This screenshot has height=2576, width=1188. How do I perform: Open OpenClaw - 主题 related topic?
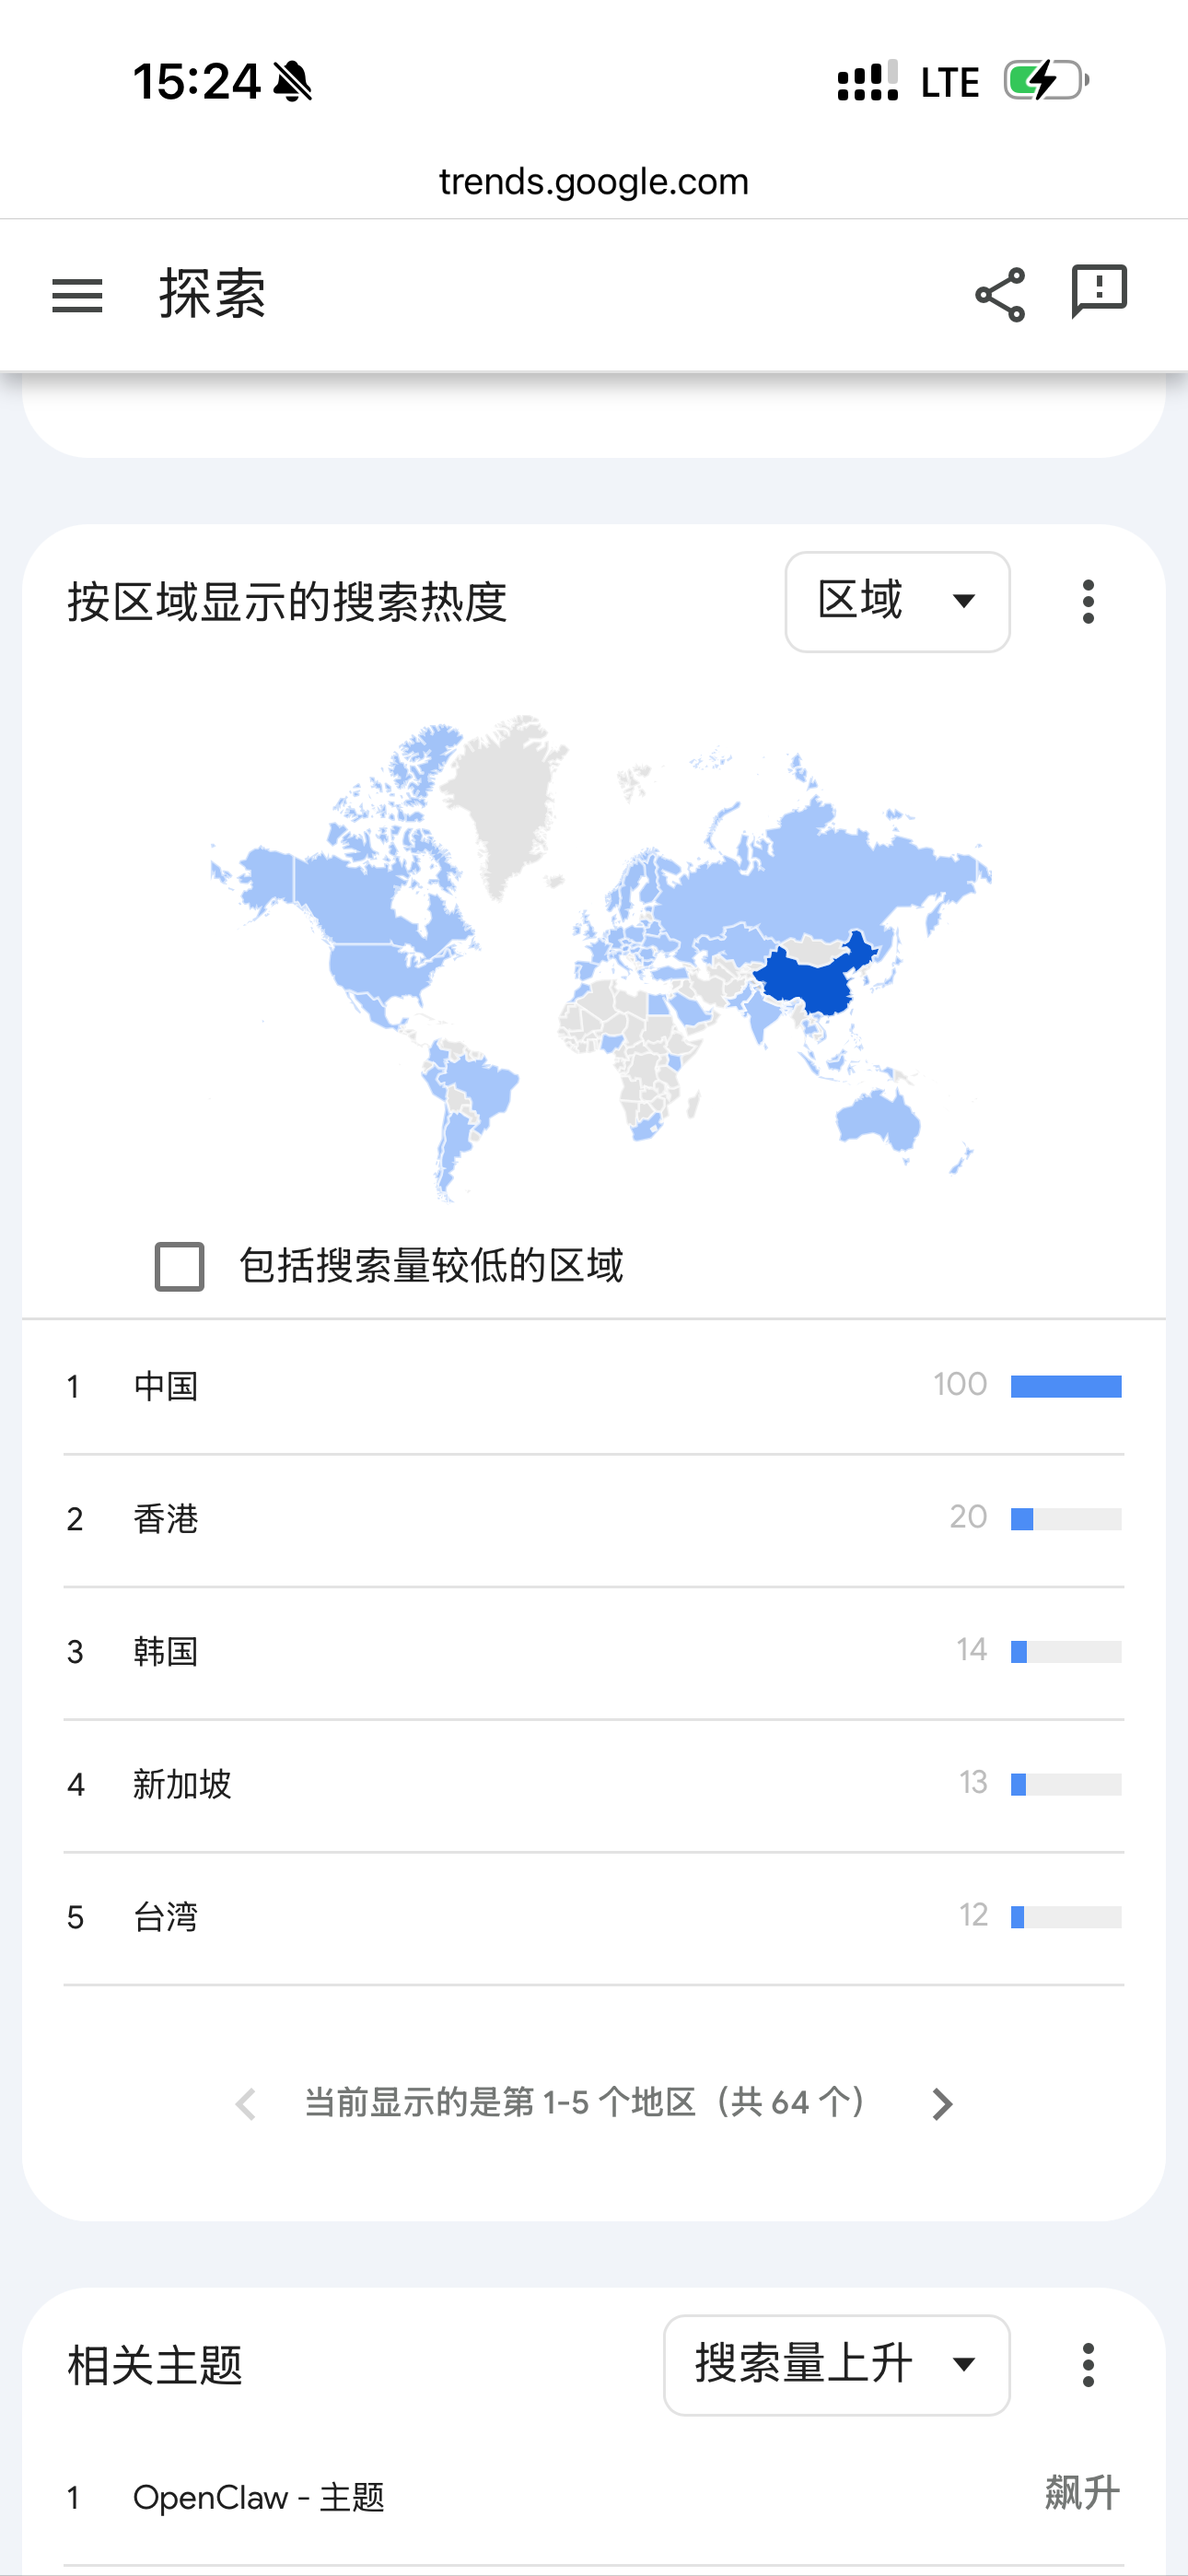coord(258,2498)
